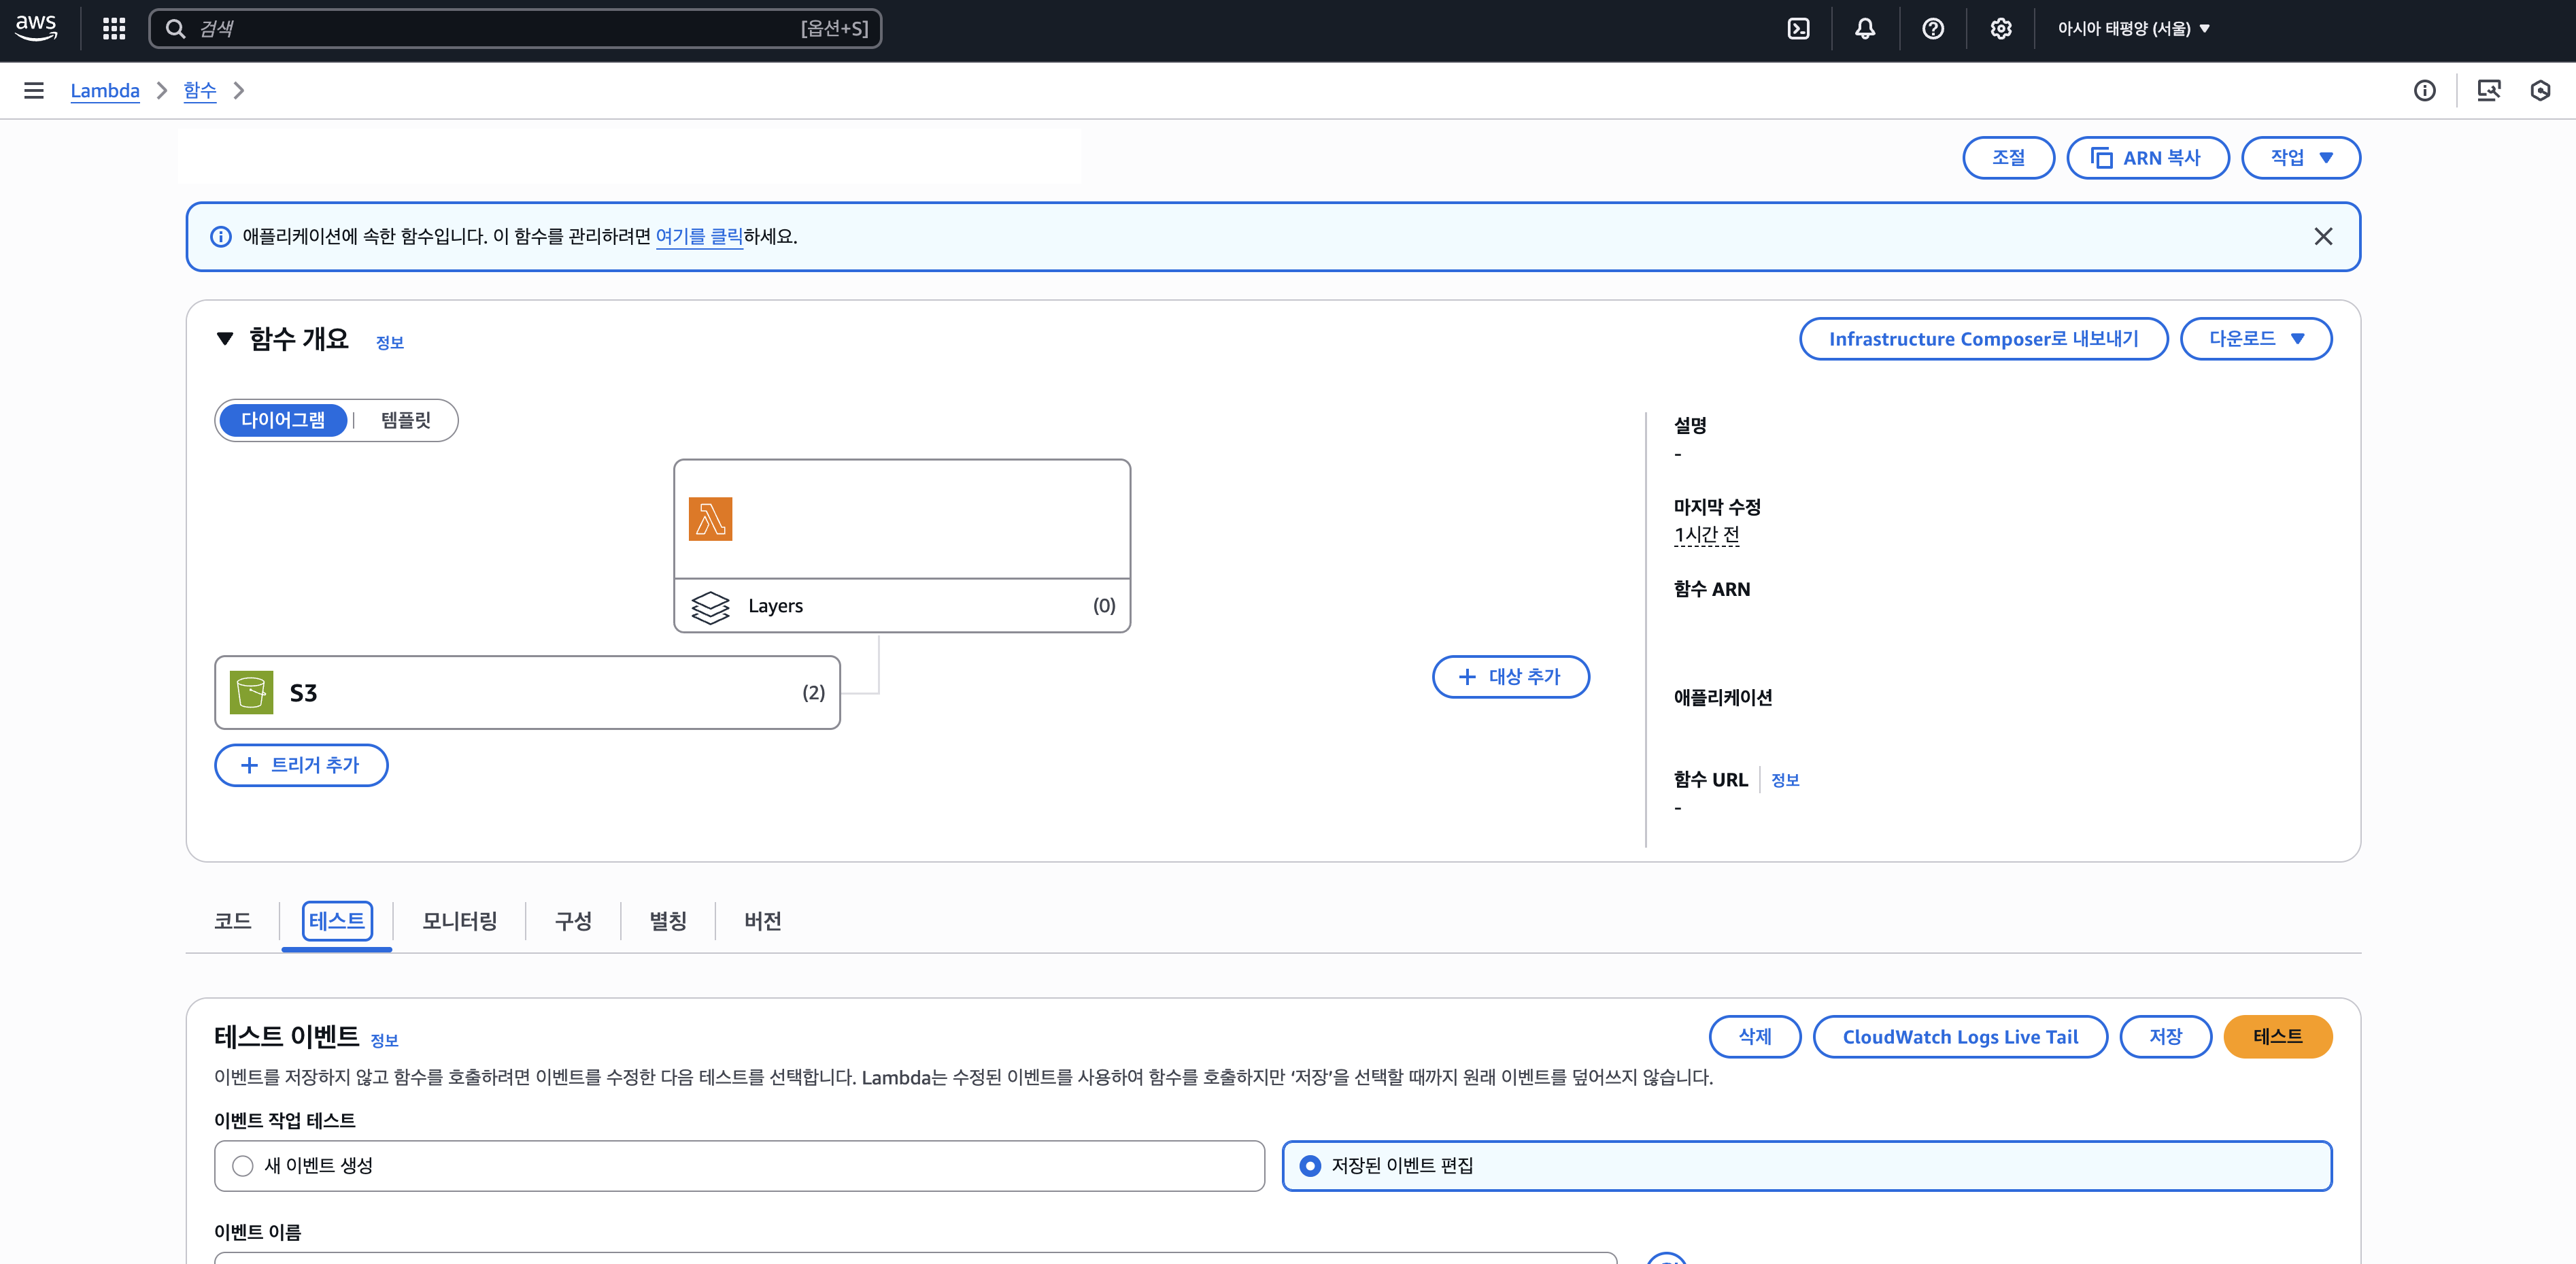Follow the 여기를 클릭 link in banner
Screen dimensions: 2576x1264
[x=699, y=237]
